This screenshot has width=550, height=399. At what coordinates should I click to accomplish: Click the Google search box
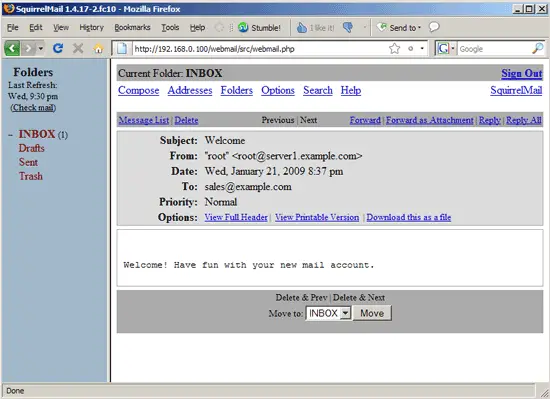point(494,49)
